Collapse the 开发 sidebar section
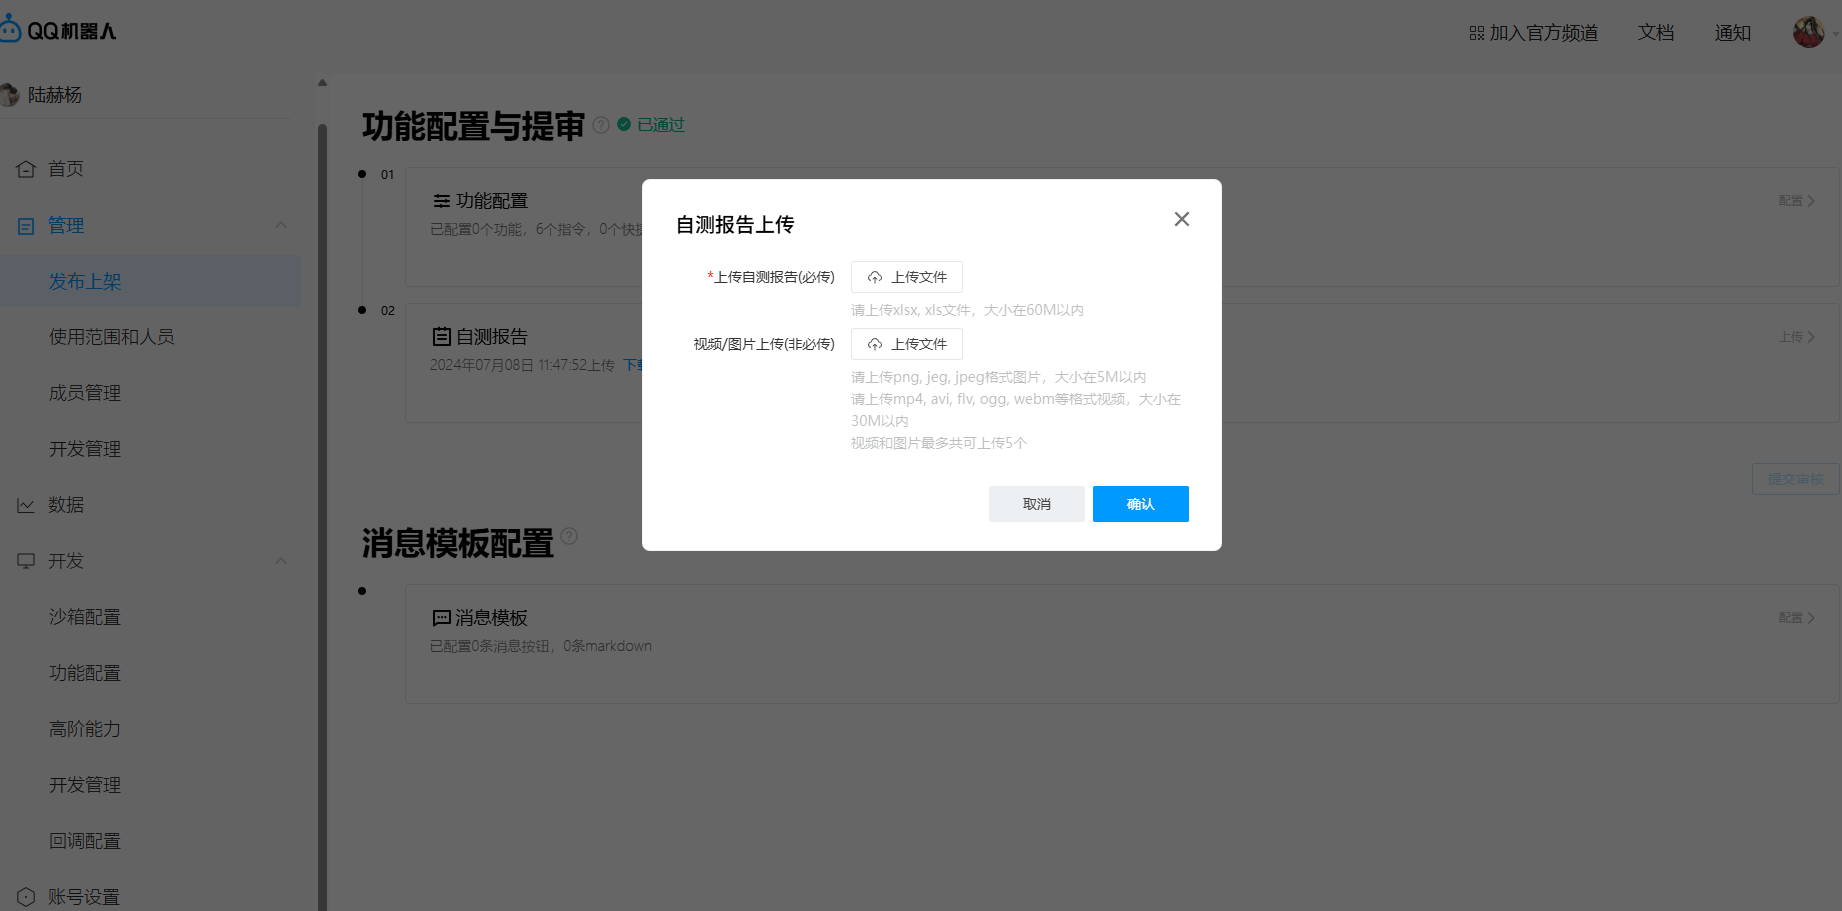1842x911 pixels. tap(281, 561)
